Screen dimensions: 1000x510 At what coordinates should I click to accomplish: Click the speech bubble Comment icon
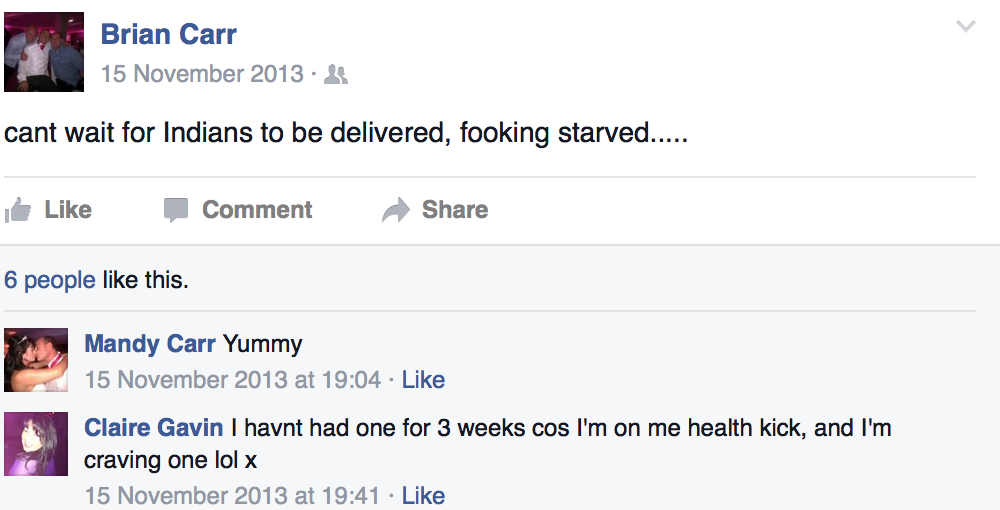click(176, 210)
